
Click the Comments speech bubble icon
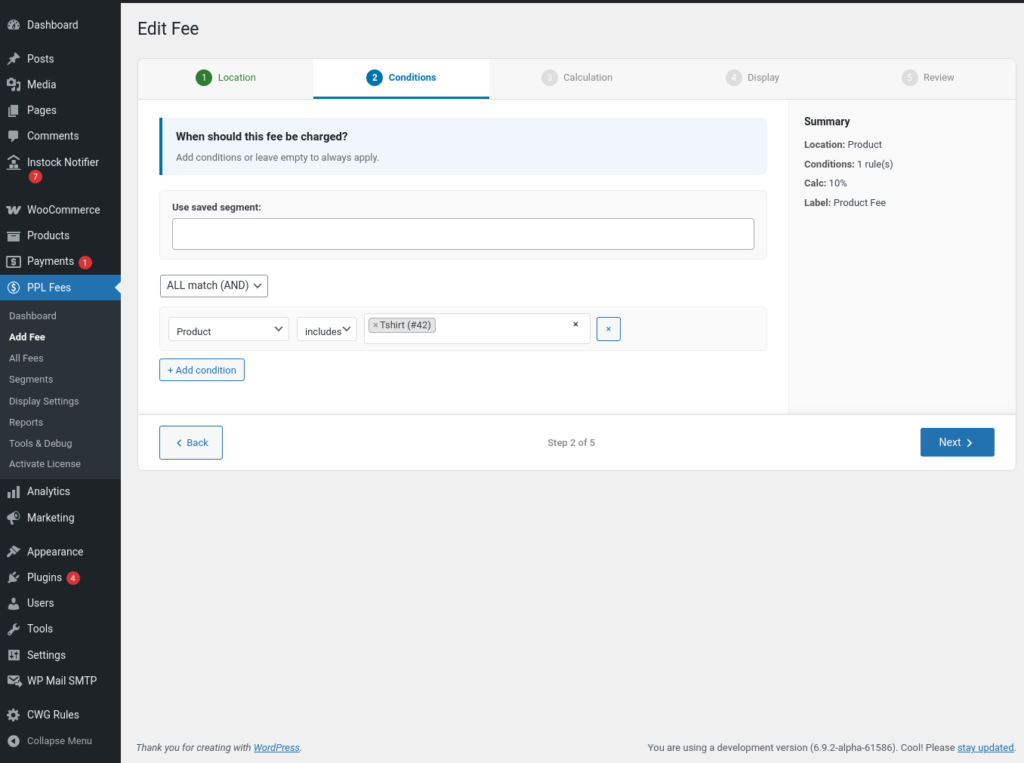pyautogui.click(x=13, y=136)
